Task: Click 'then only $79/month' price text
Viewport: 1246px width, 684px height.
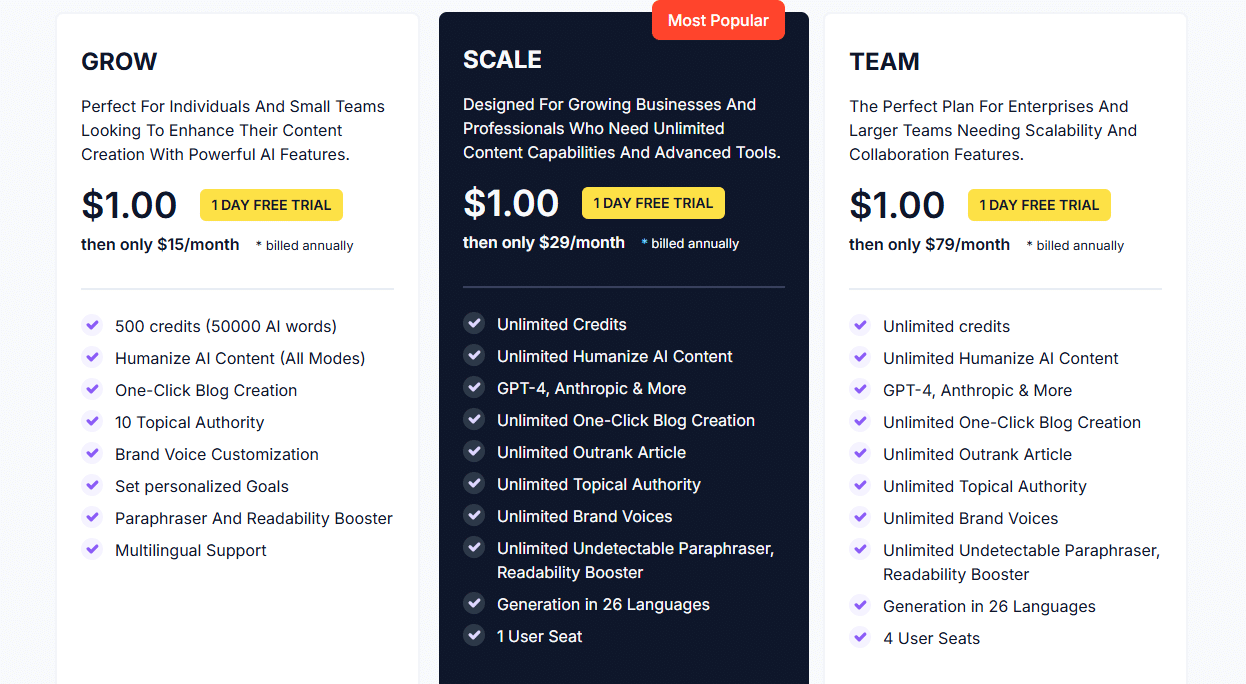Action: coord(930,244)
